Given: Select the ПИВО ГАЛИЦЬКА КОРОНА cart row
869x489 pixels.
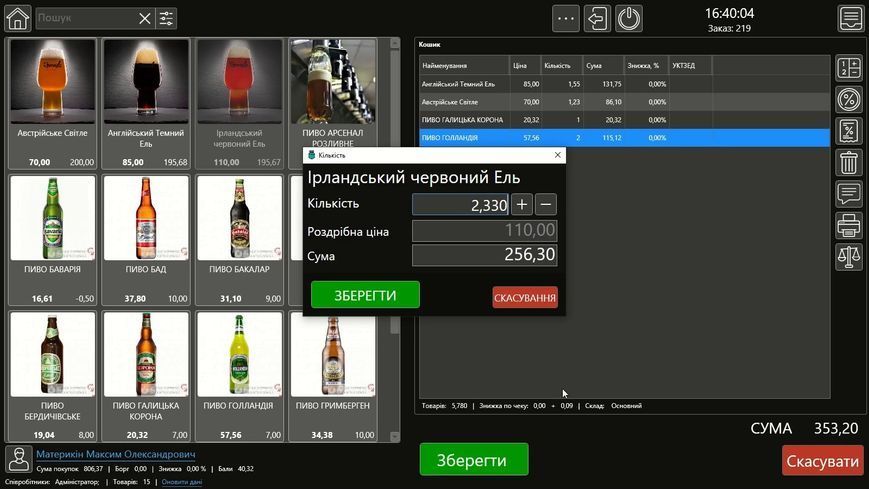Looking at the screenshot, I should click(624, 120).
